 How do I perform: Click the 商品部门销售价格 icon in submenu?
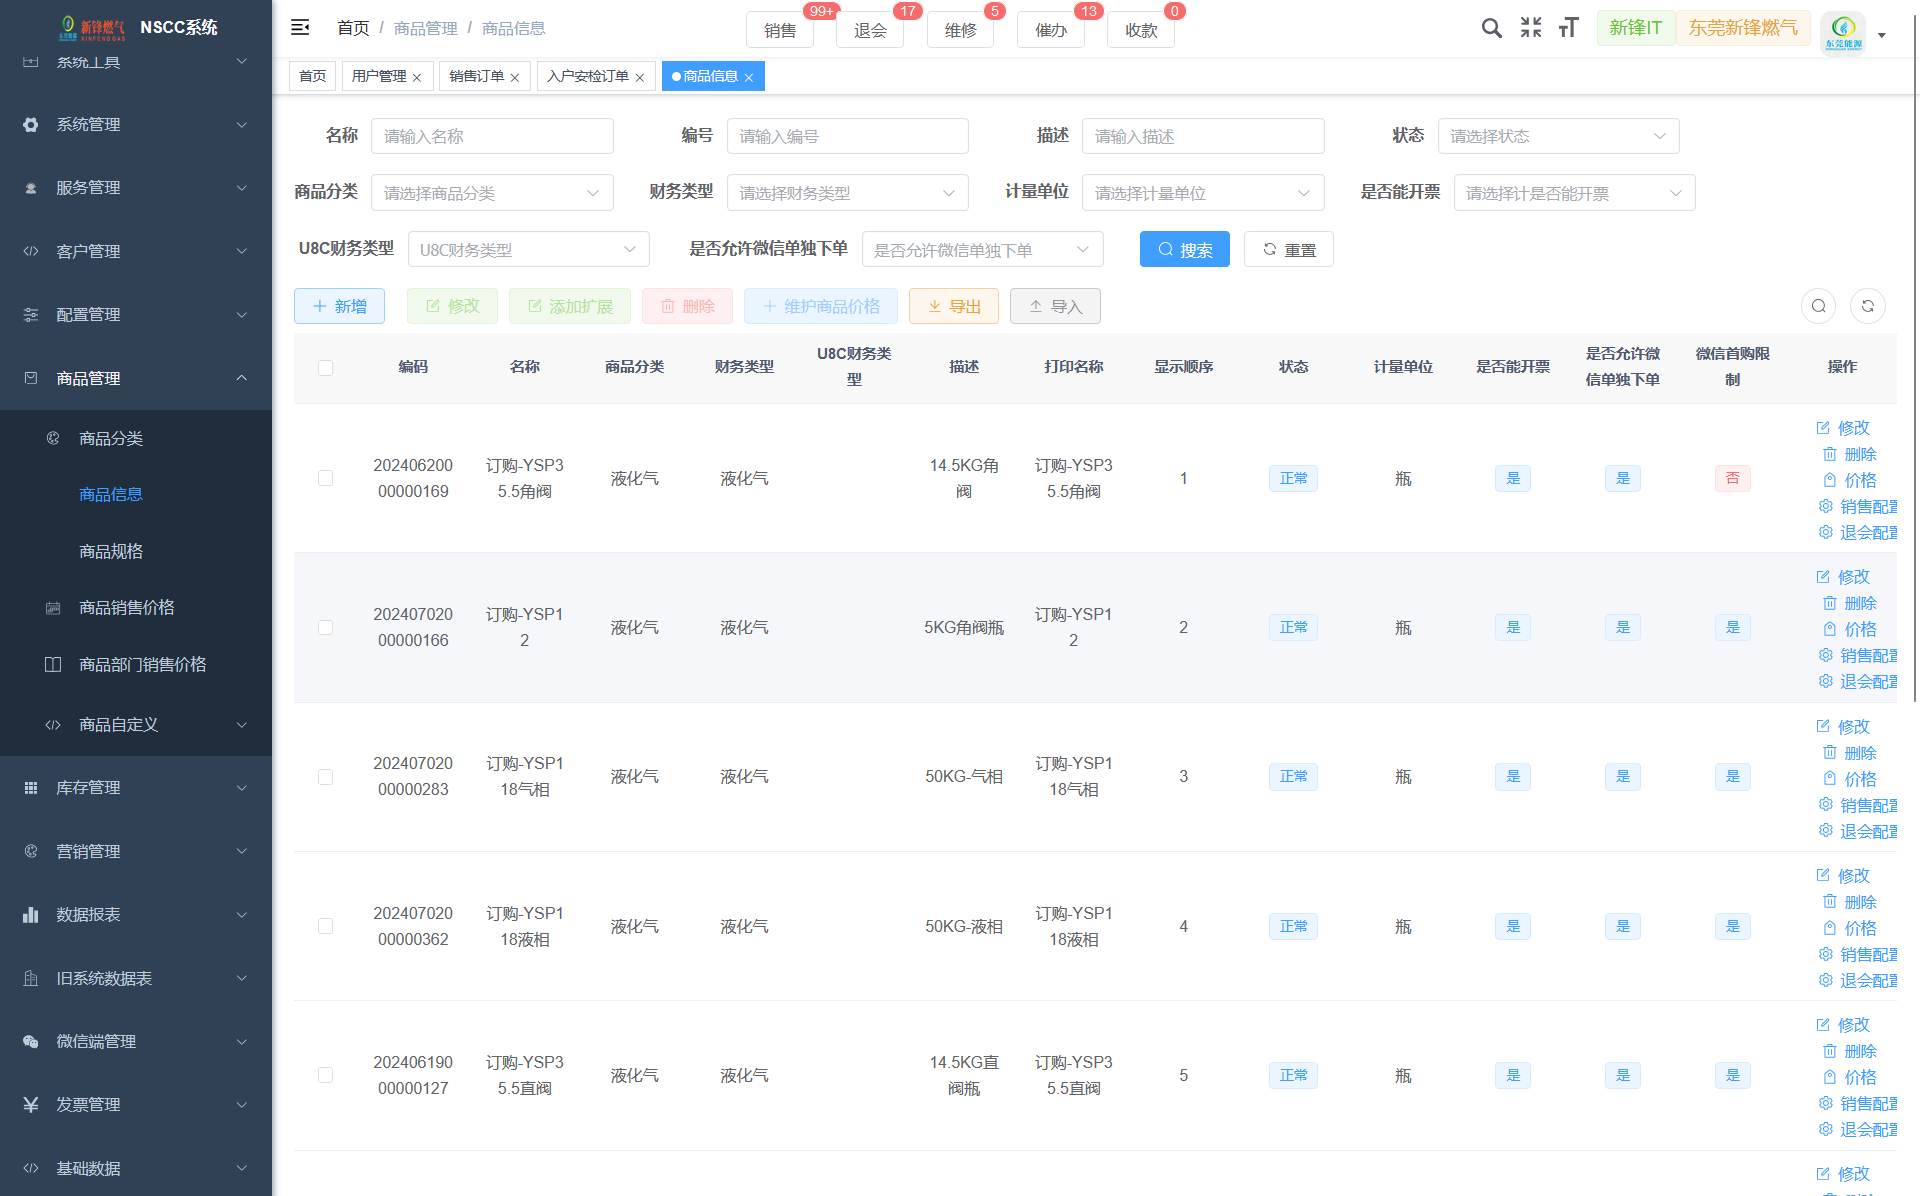(53, 665)
